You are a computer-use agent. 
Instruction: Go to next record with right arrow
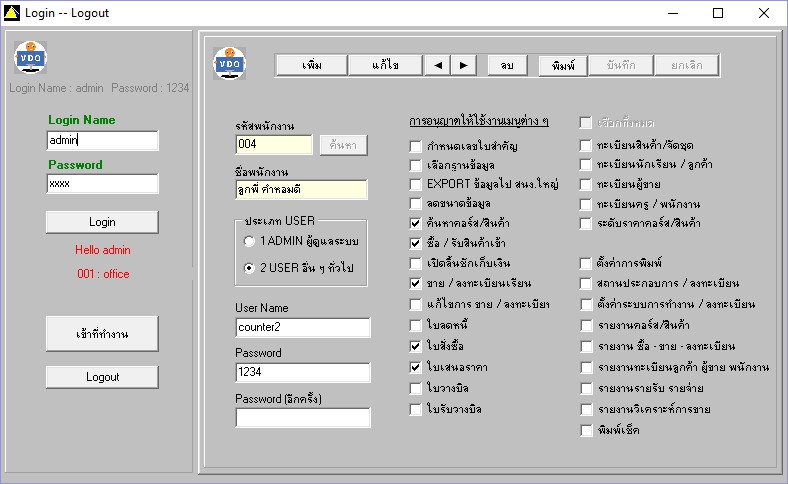pyautogui.click(x=463, y=65)
